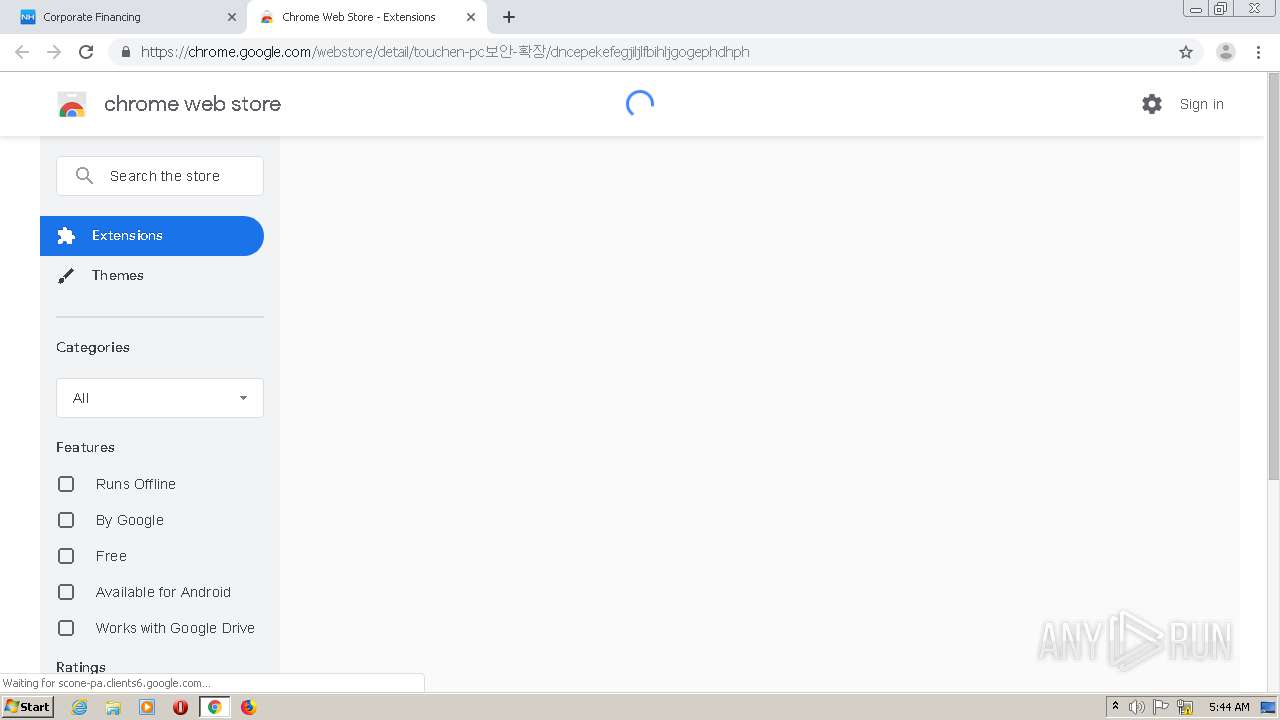
Task: Switch to Chrome in the taskbar
Action: pos(214,707)
